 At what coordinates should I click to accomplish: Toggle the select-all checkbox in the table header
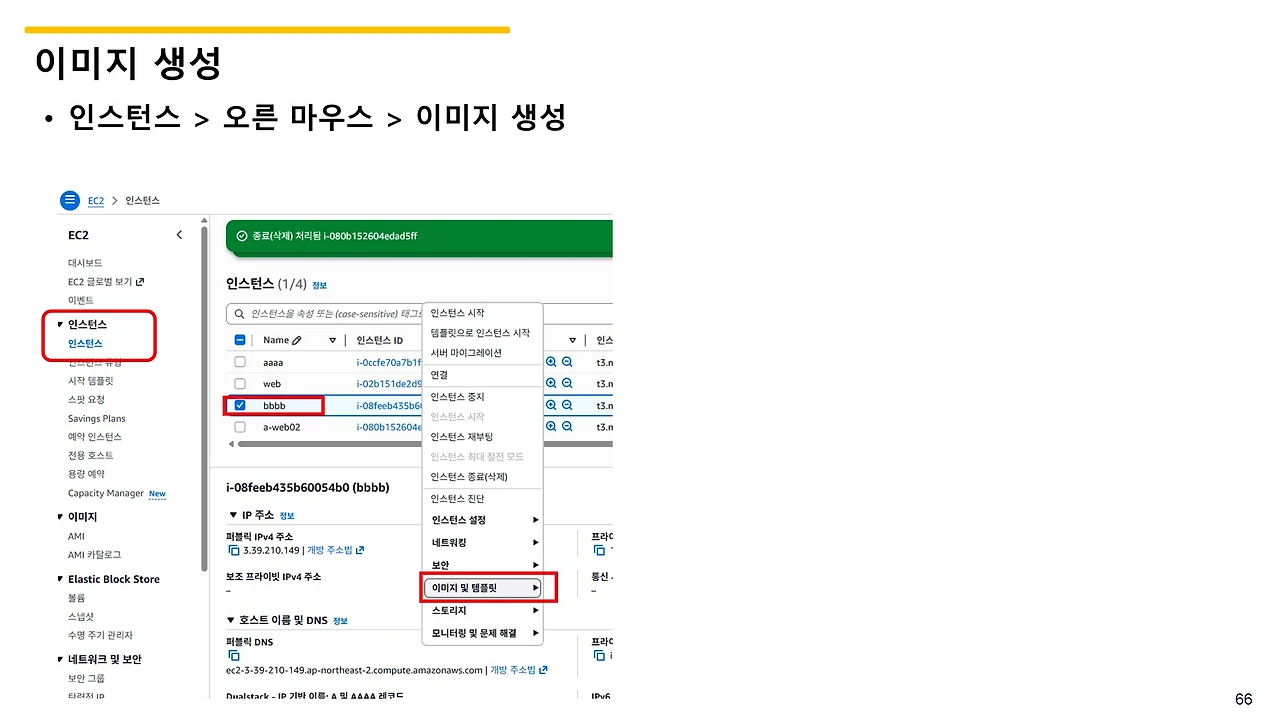(240, 339)
